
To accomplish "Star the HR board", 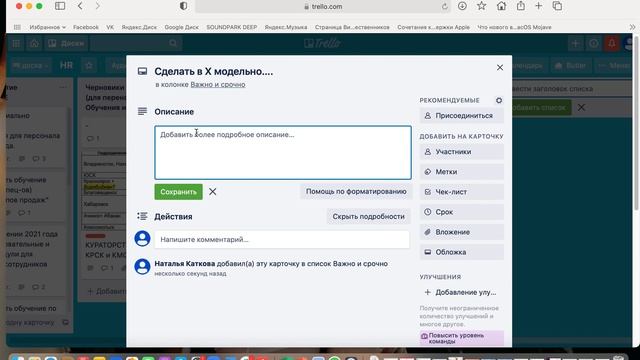I will coord(89,65).
